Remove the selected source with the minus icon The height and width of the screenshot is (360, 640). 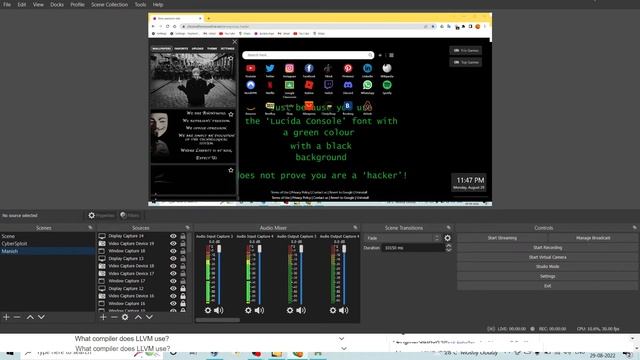tap(114, 317)
